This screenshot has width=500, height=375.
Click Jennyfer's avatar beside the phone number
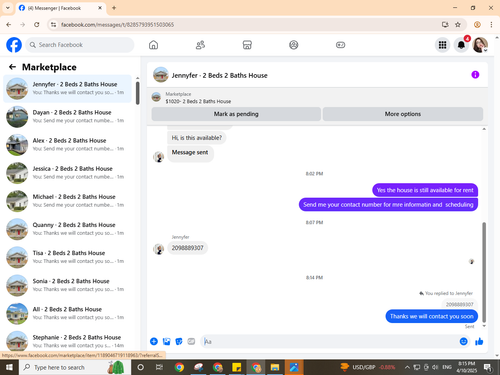click(x=158, y=249)
